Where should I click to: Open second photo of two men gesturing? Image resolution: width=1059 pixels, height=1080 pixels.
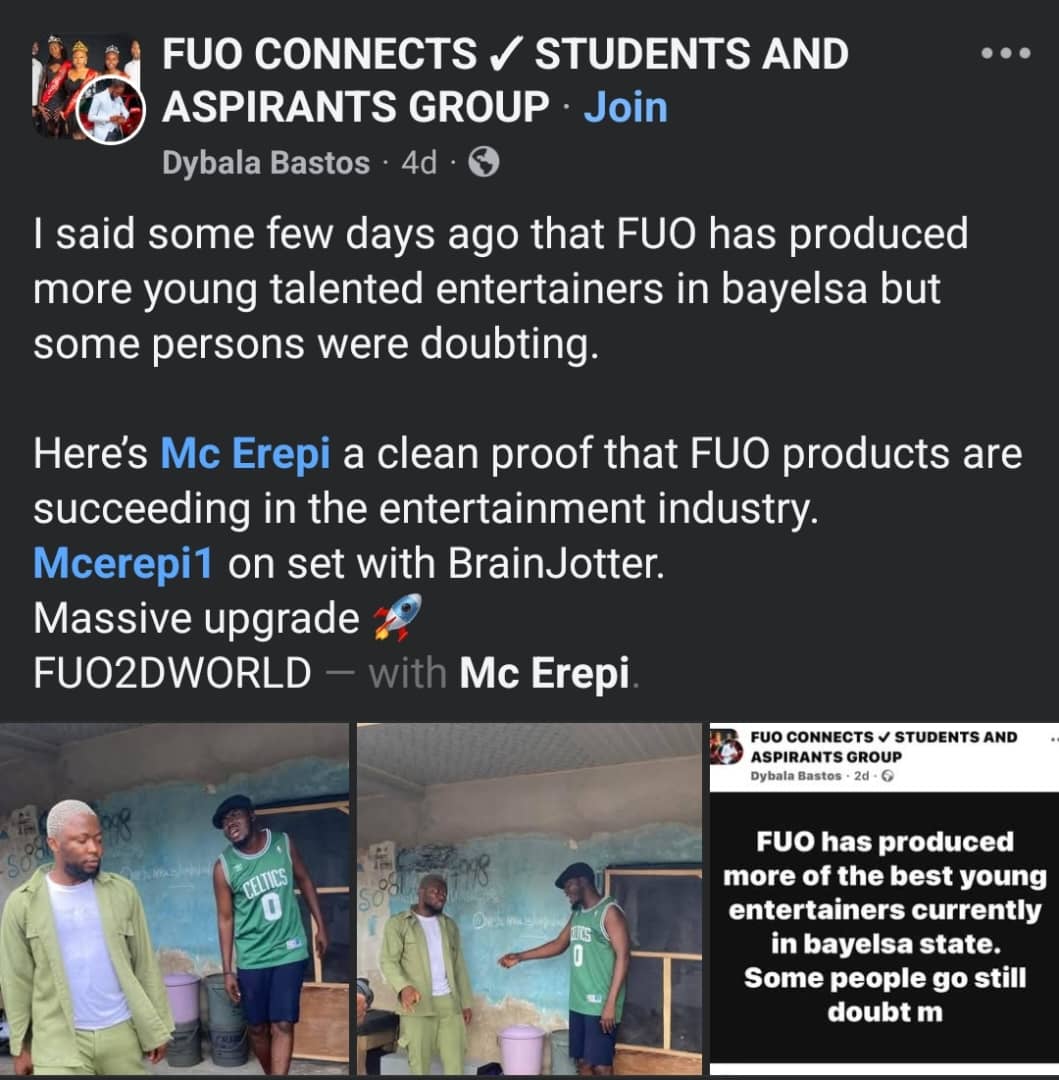tap(530, 898)
